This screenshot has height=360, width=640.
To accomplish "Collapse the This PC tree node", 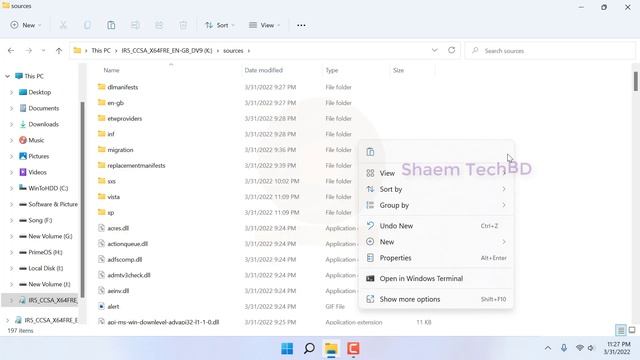I will pos(7,76).
